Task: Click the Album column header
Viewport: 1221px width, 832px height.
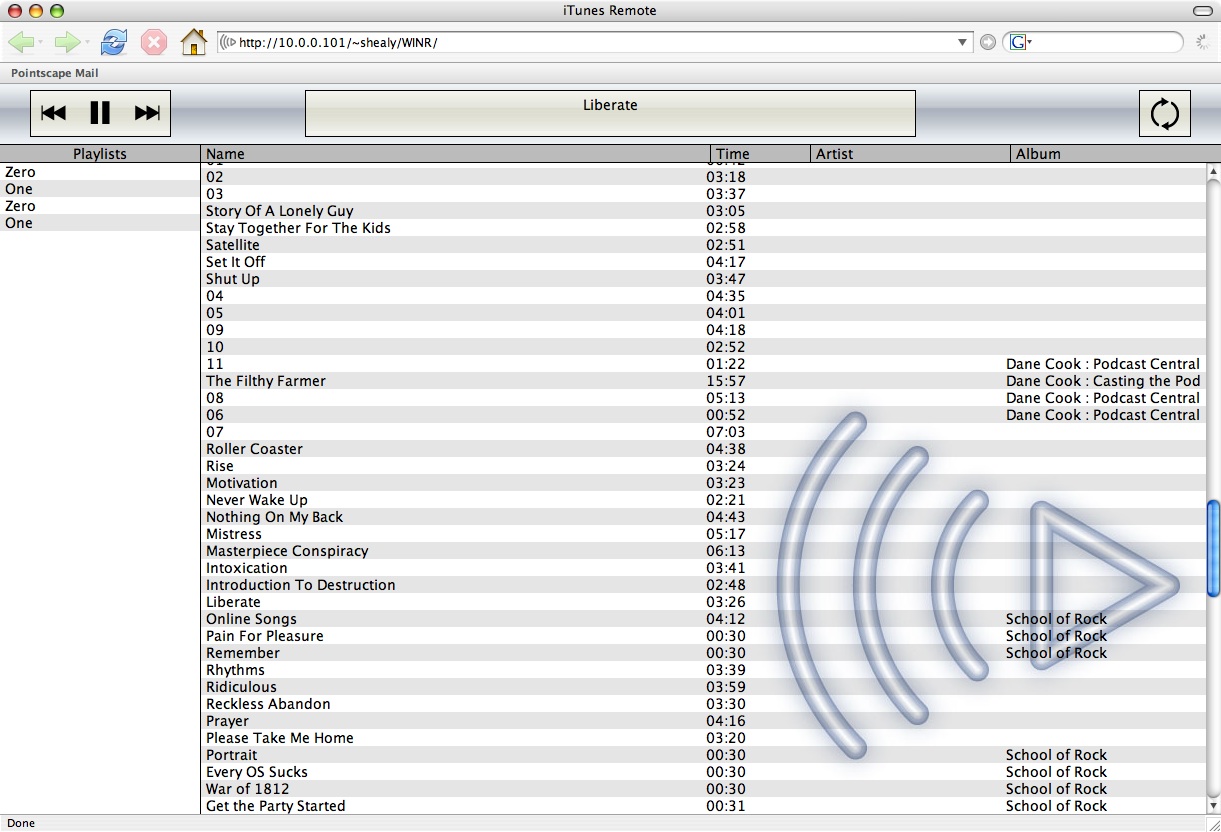Action: (x=1038, y=154)
